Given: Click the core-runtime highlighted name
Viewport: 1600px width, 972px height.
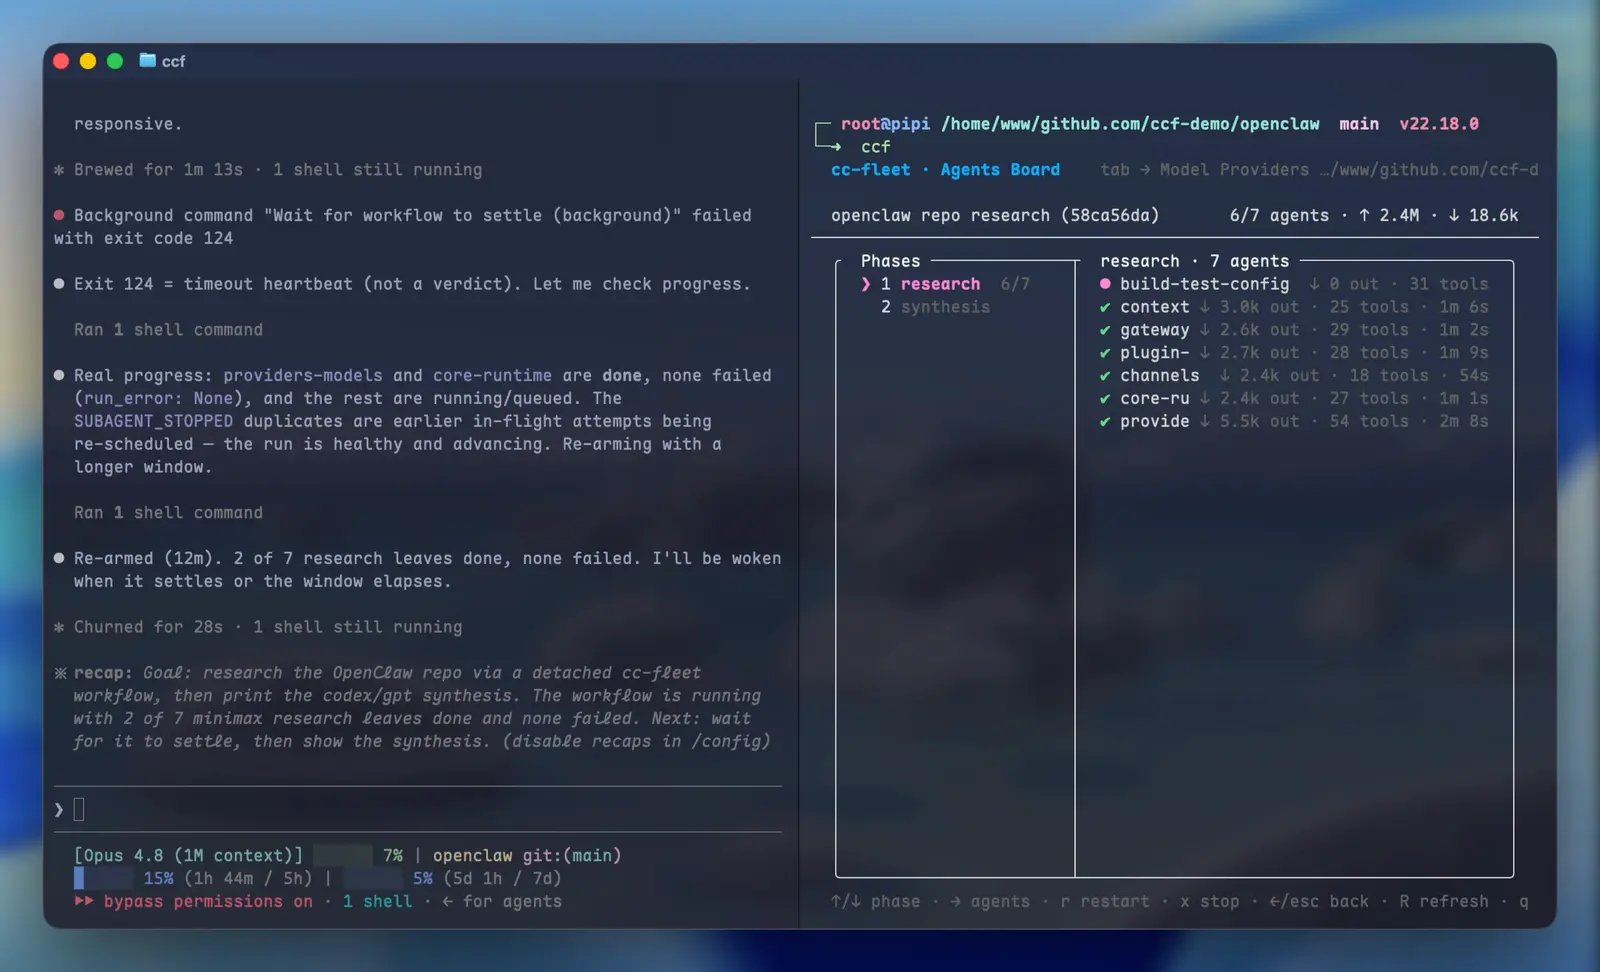Looking at the screenshot, I should [492, 375].
